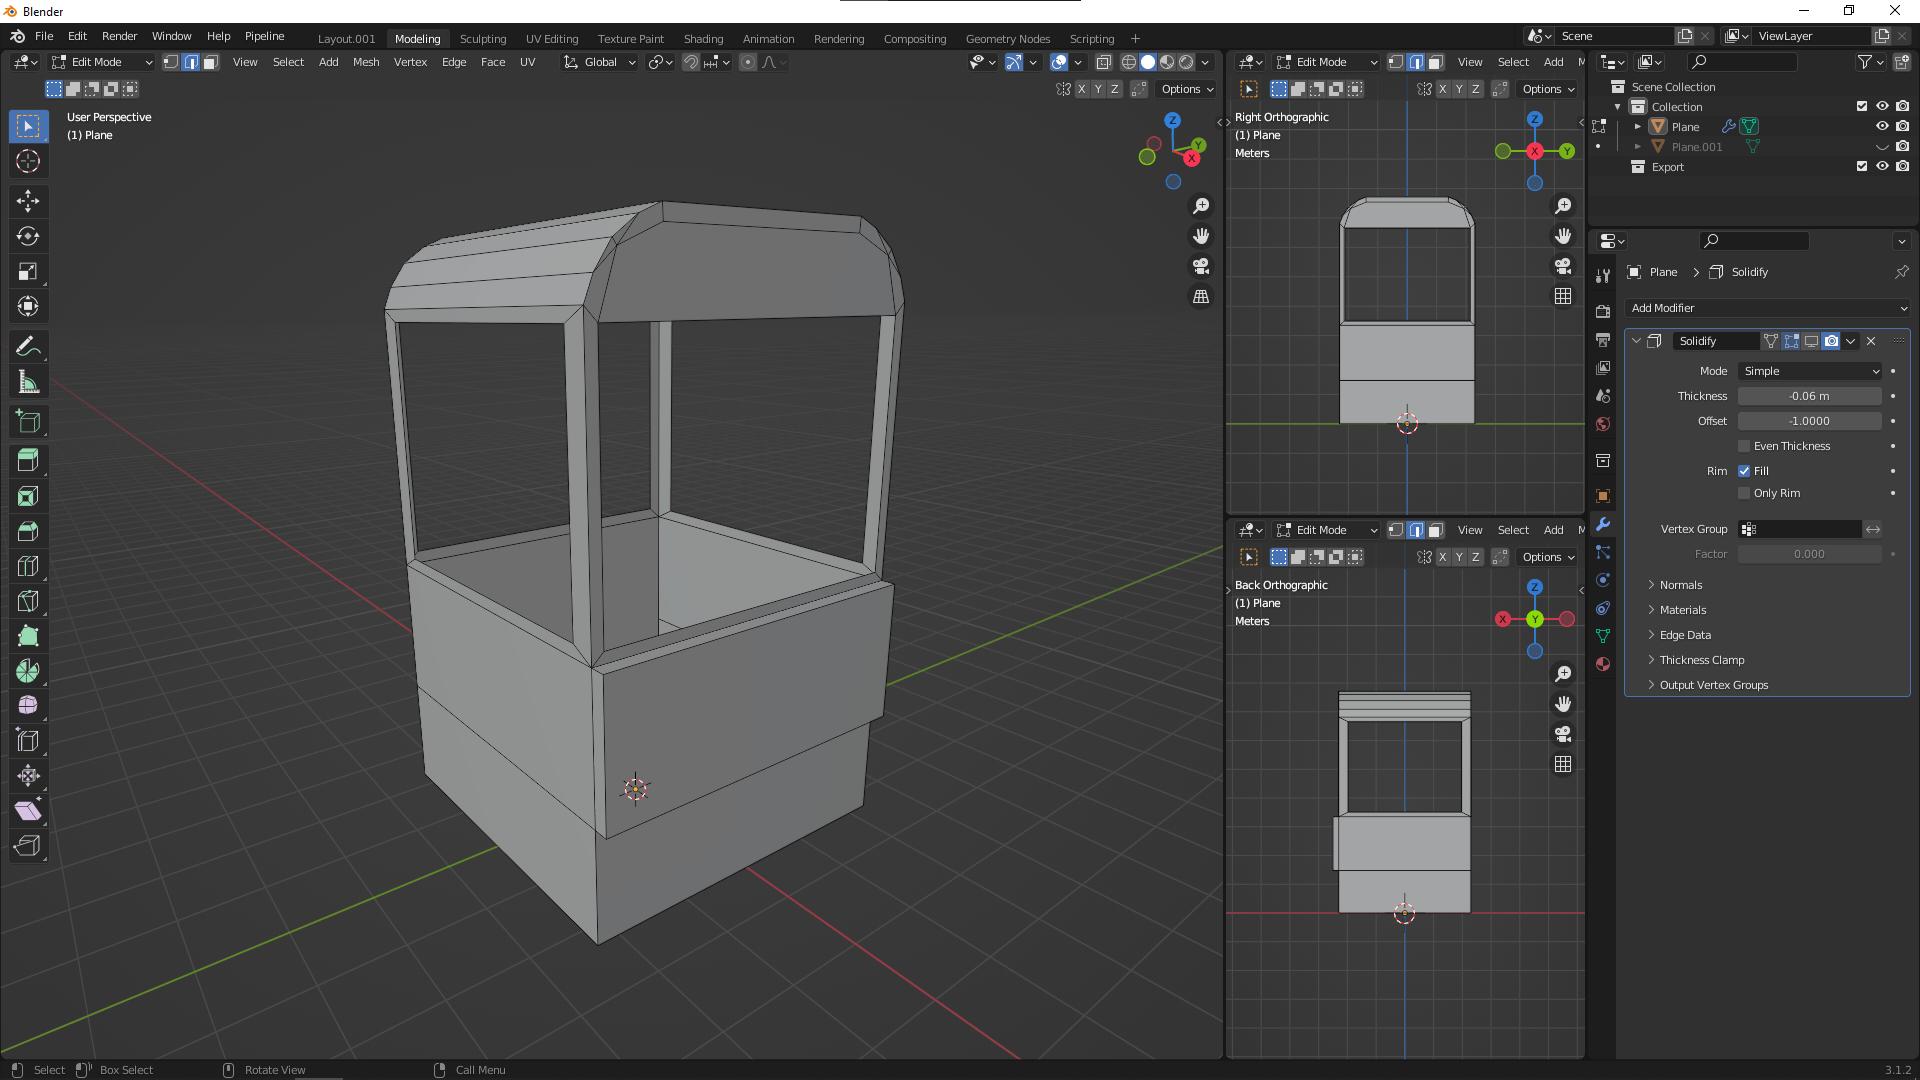Open the Modifier Properties wrench tab
The width and height of the screenshot is (1920, 1080).
pos(1603,524)
